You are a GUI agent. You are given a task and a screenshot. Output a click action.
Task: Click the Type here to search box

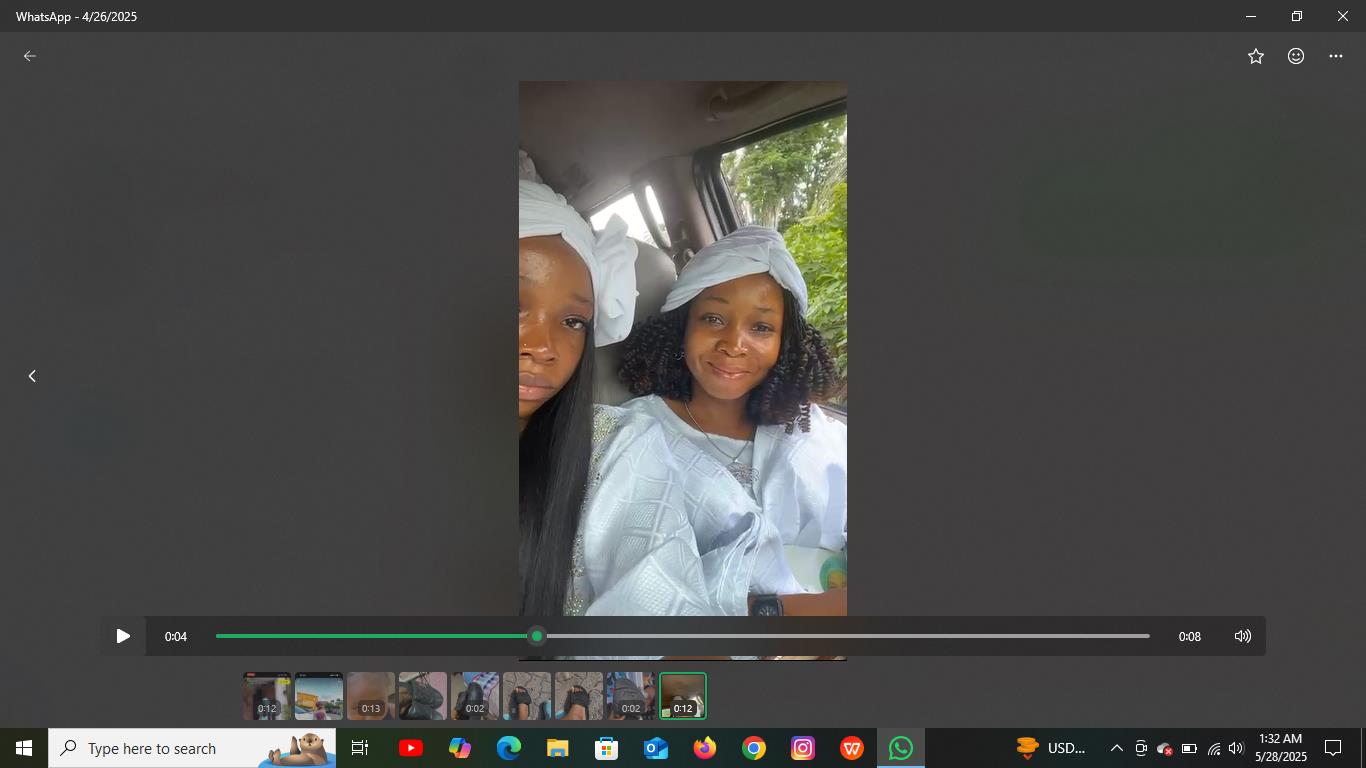pos(170,748)
